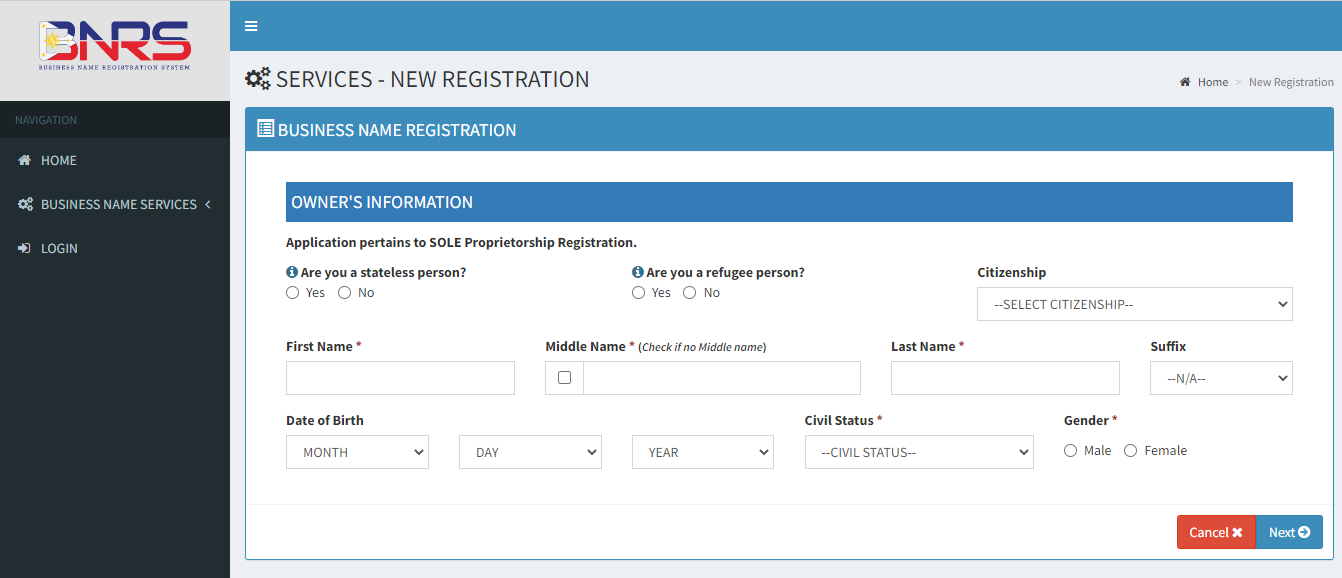1342x578 pixels.
Task: Click the BNRS logo
Action: tap(113, 44)
